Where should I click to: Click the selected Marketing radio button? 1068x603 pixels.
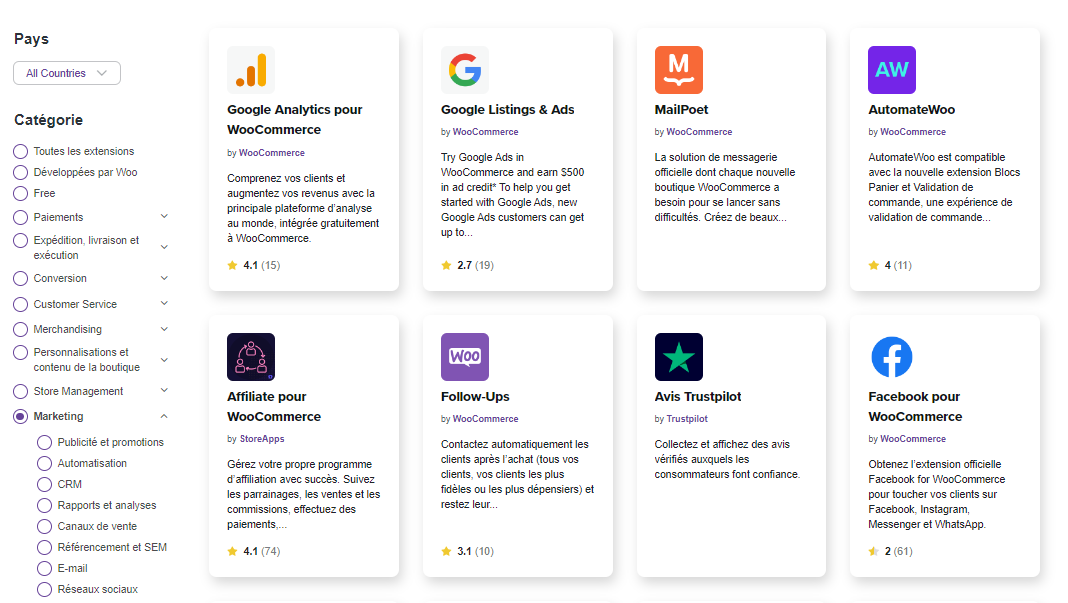(x=20, y=416)
